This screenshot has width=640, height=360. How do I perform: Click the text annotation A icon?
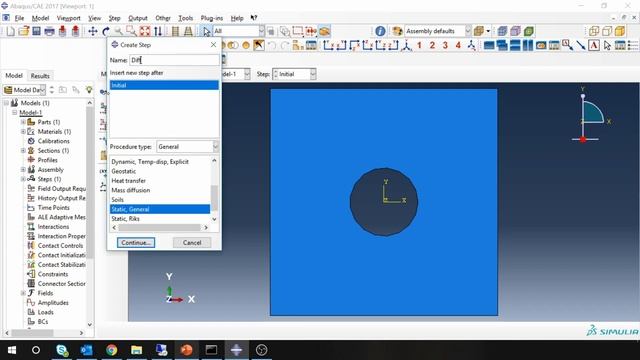594,45
